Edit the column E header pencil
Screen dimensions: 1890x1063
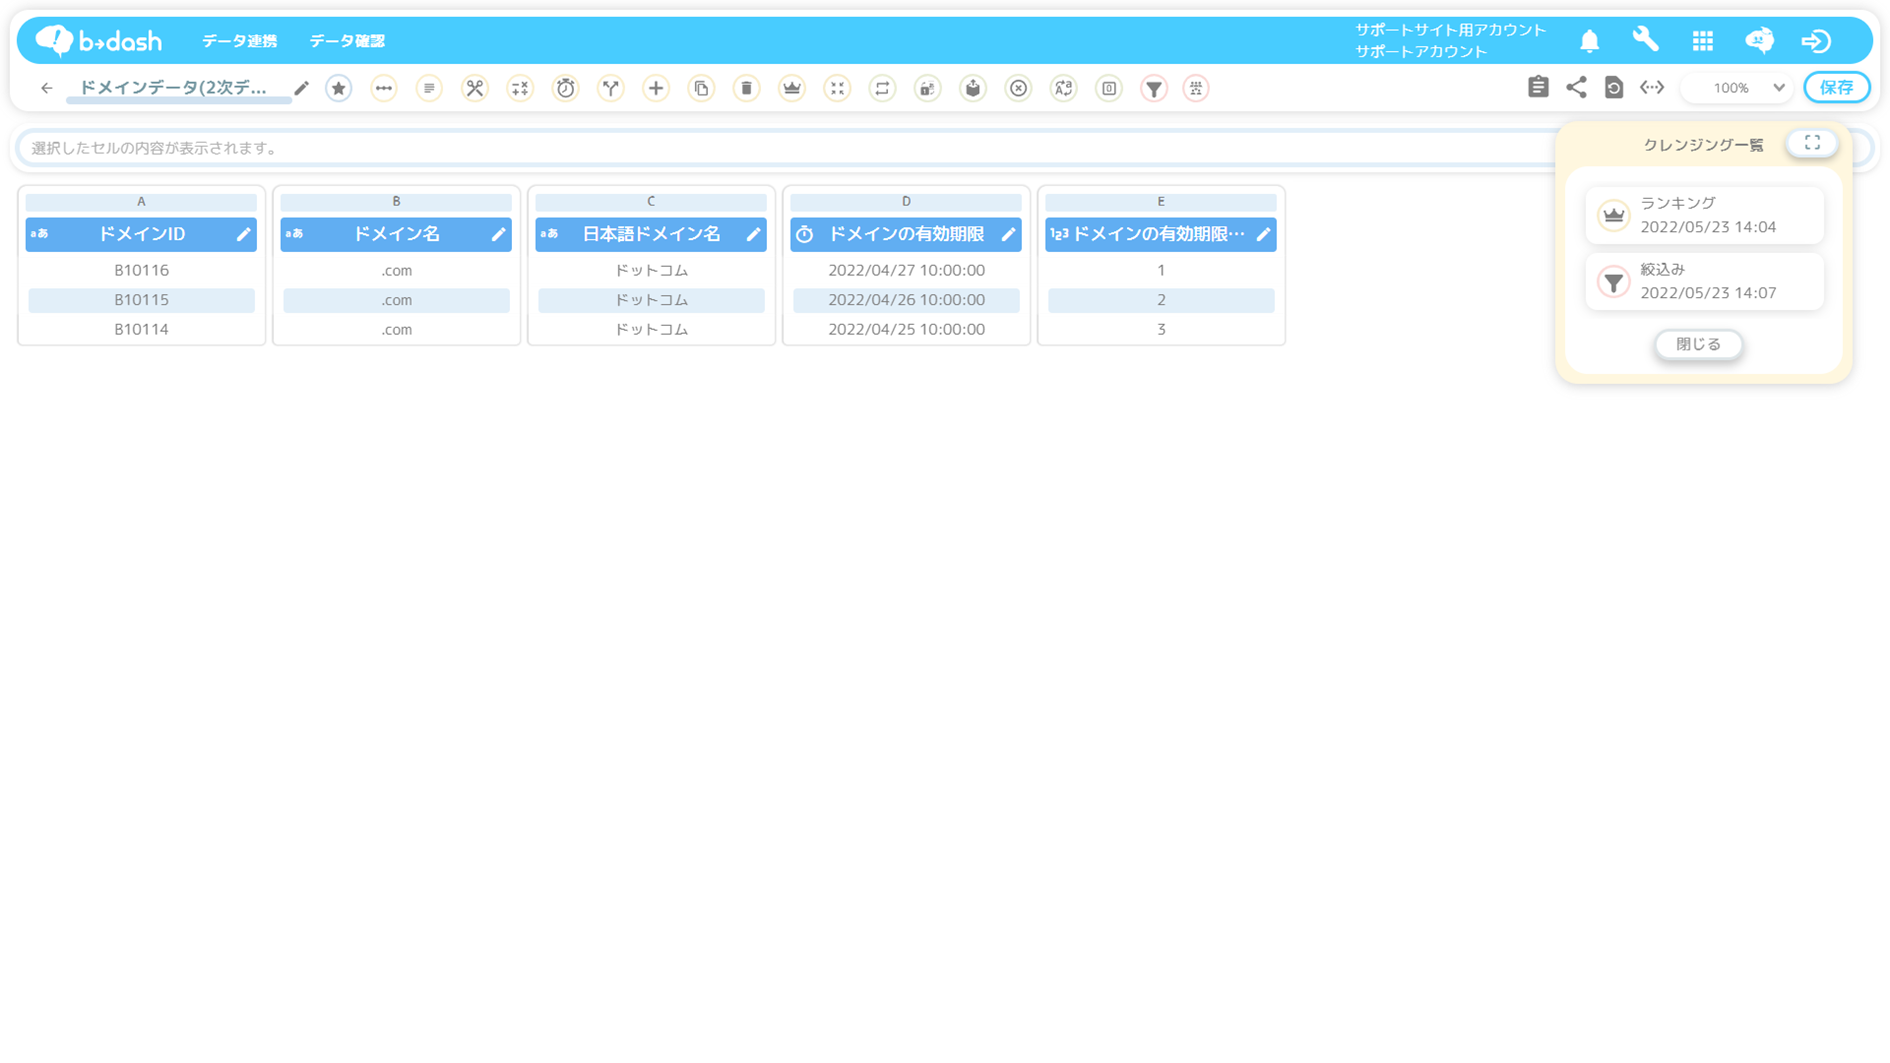(1263, 234)
